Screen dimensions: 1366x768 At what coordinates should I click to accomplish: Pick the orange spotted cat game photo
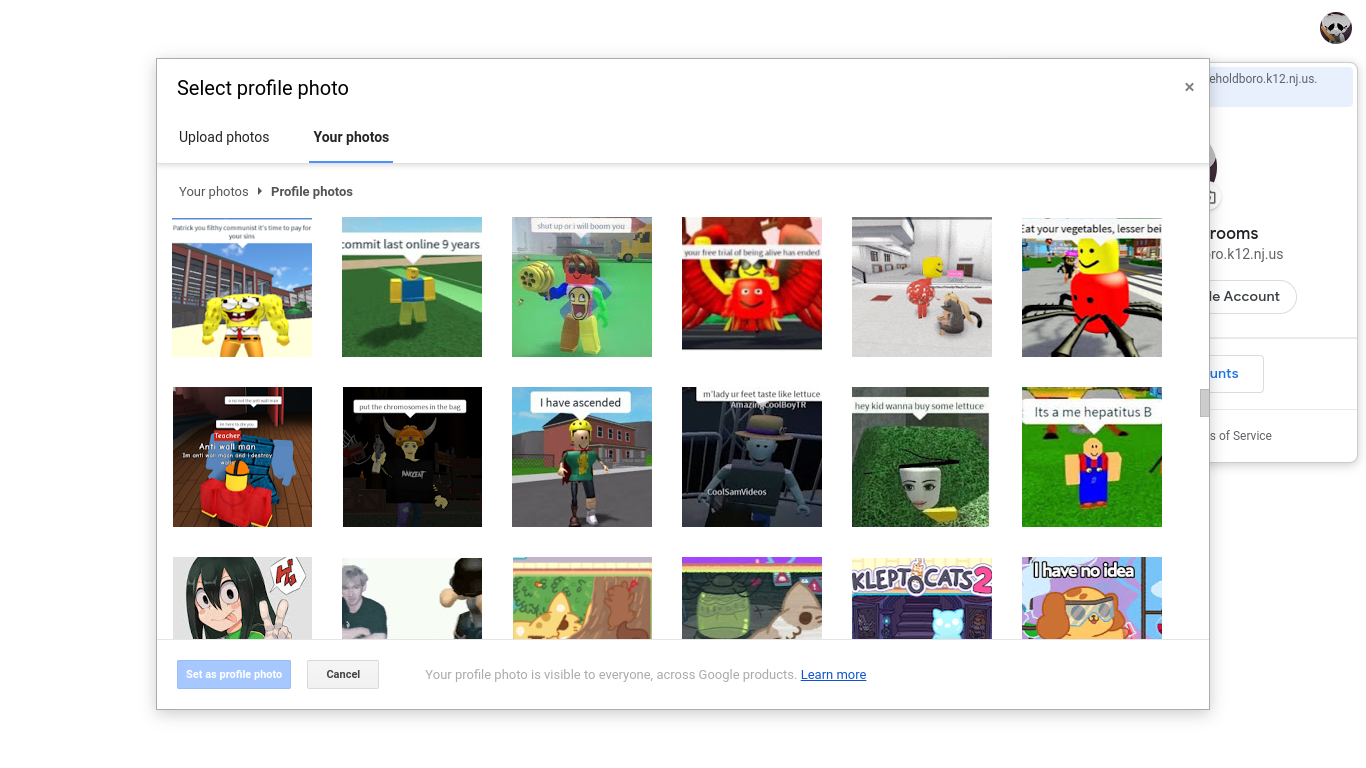click(x=582, y=598)
